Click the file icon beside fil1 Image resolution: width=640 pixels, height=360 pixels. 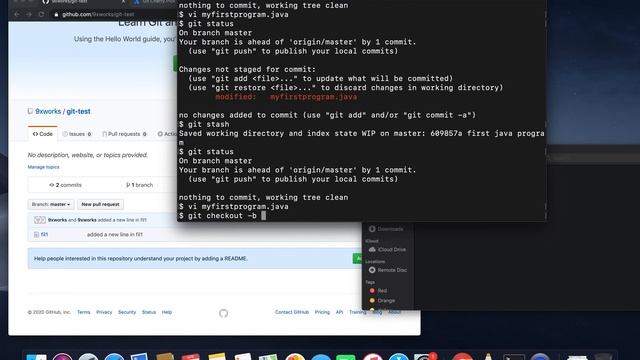point(36,234)
